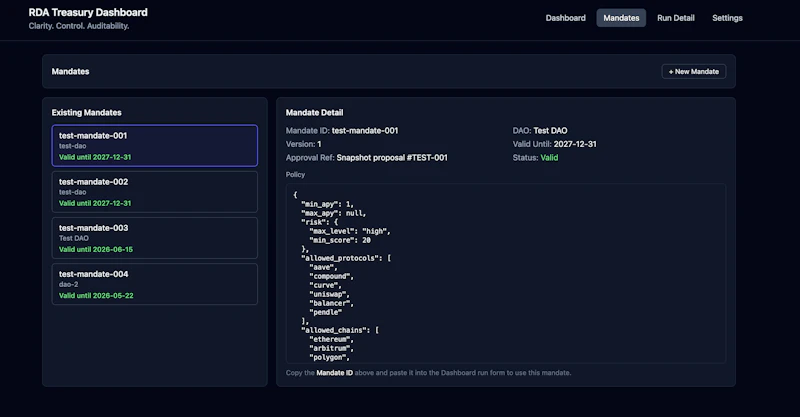
Task: Click the "max_level": "high" line
Action: [x=349, y=231]
